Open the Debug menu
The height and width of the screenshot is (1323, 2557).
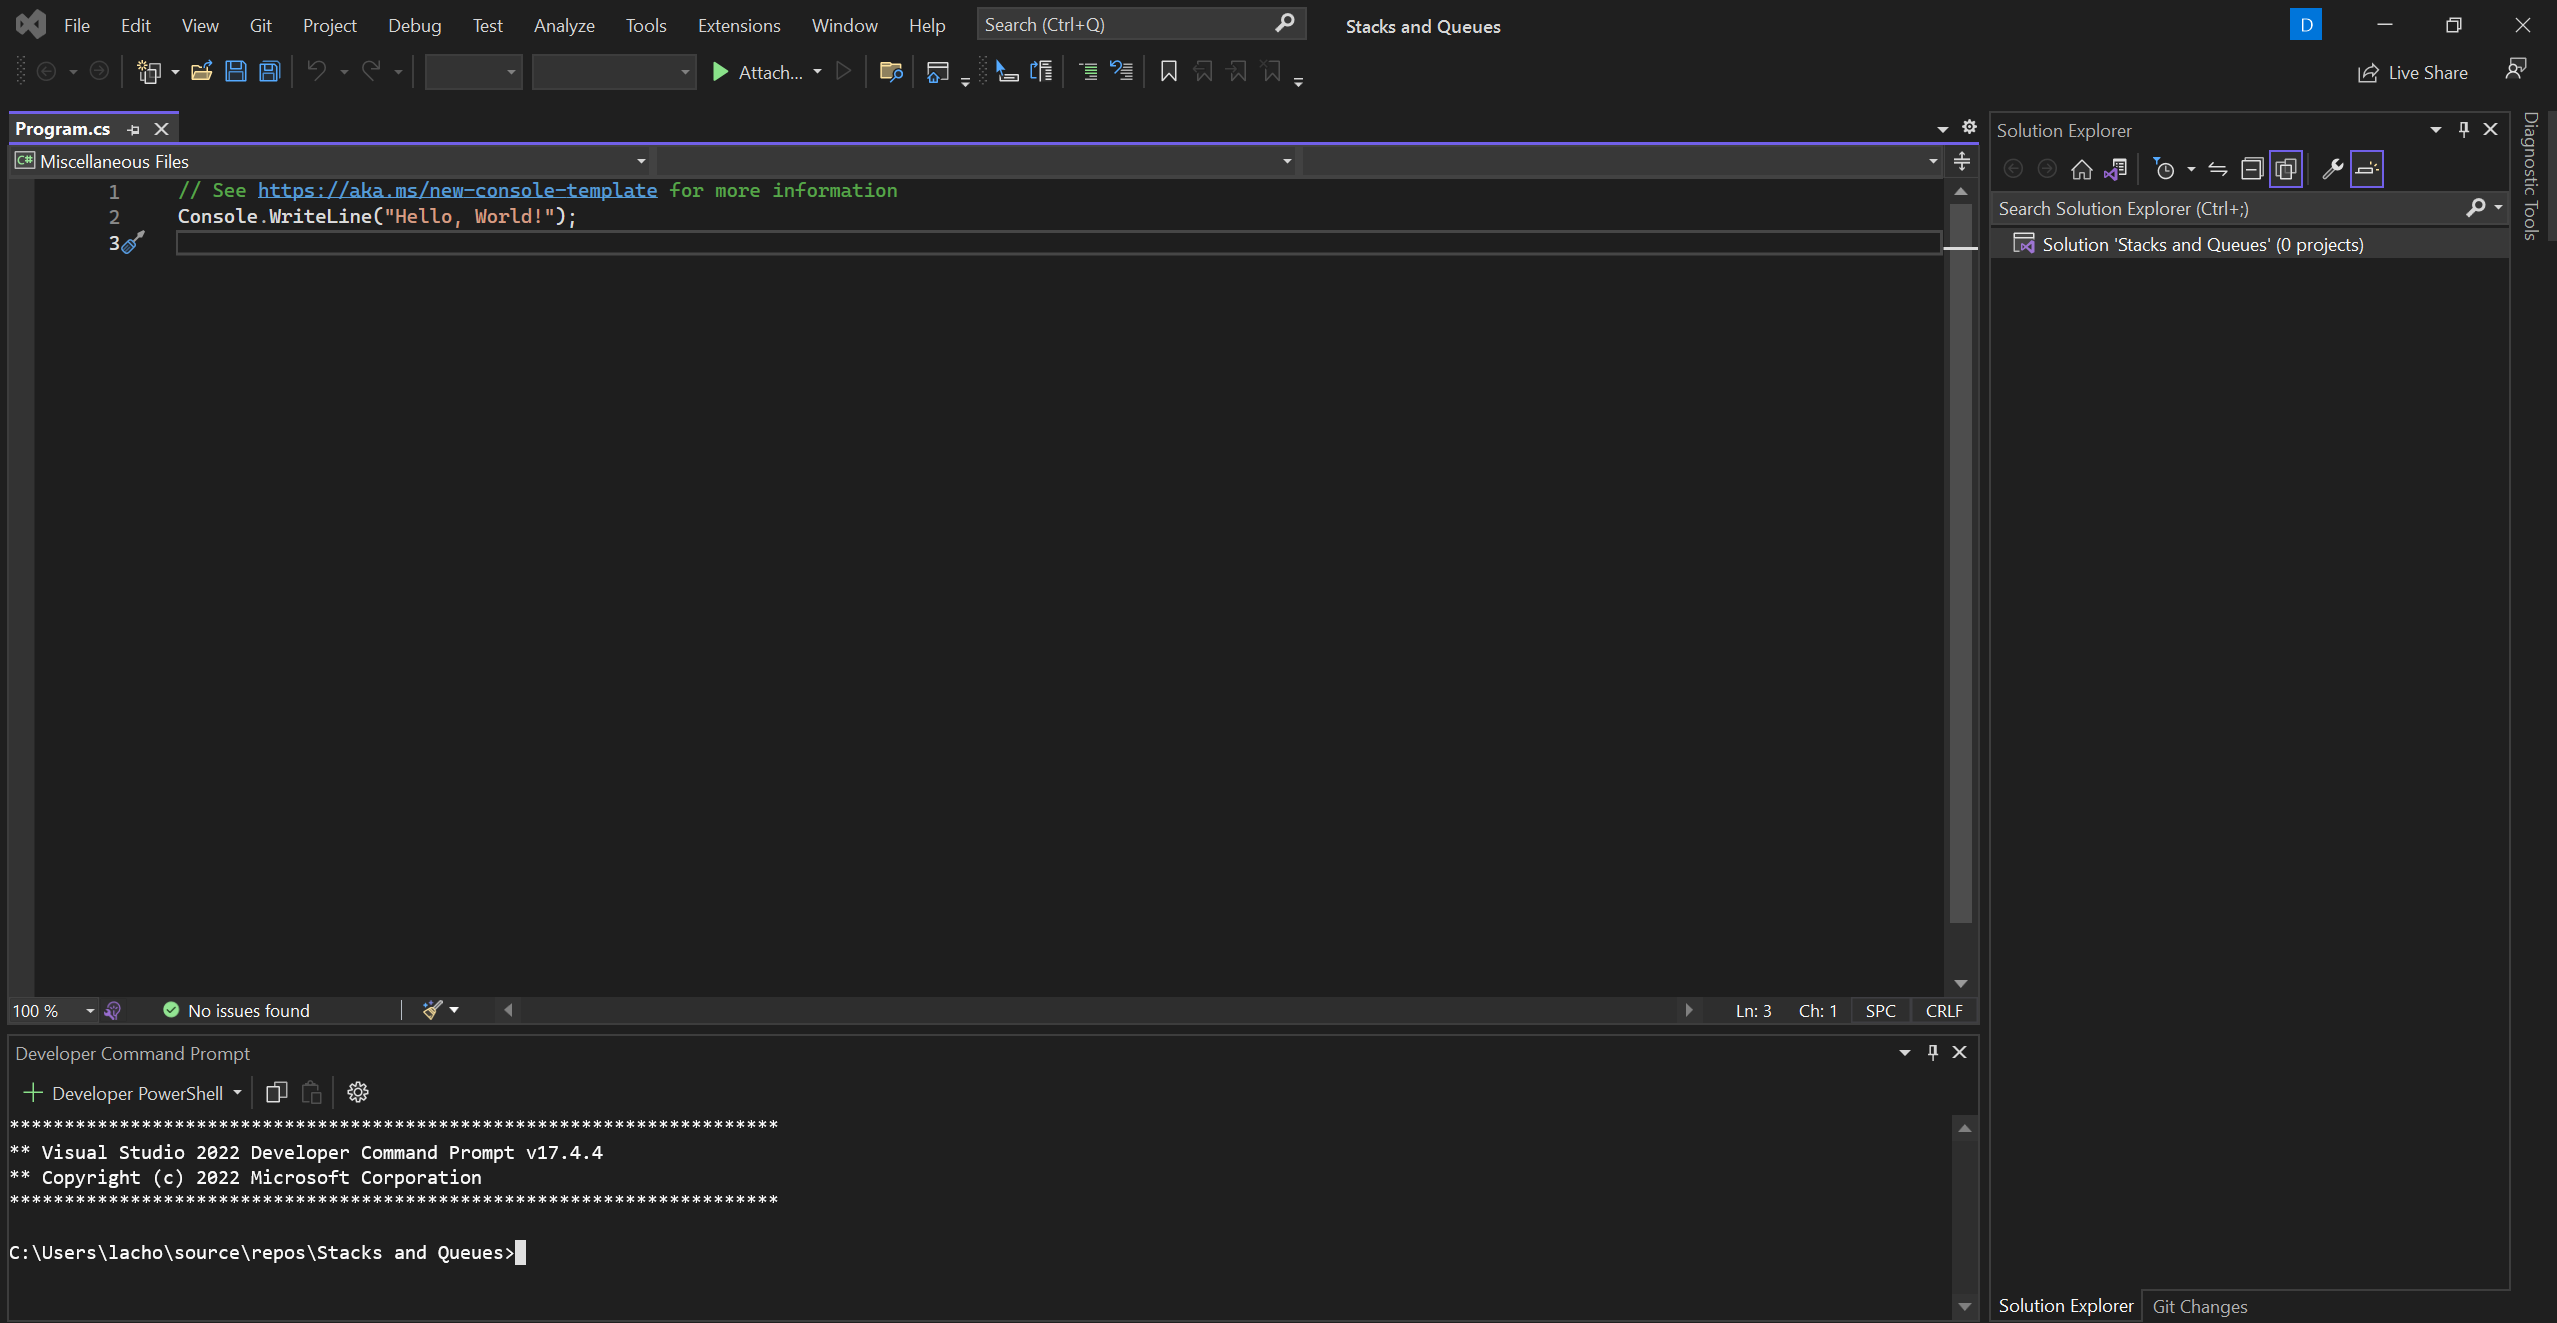tap(414, 25)
